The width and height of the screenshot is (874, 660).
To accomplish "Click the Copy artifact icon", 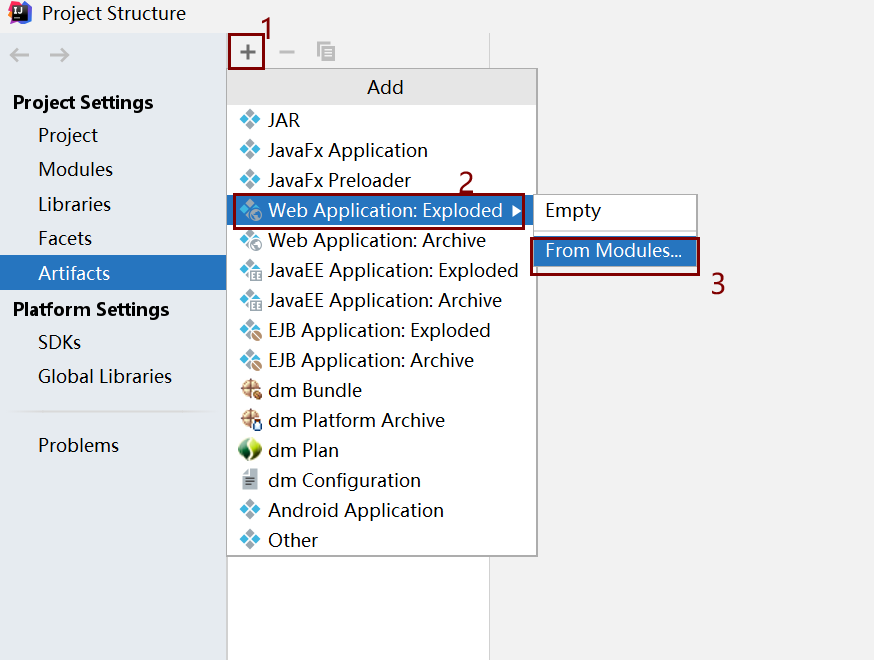I will [325, 50].
